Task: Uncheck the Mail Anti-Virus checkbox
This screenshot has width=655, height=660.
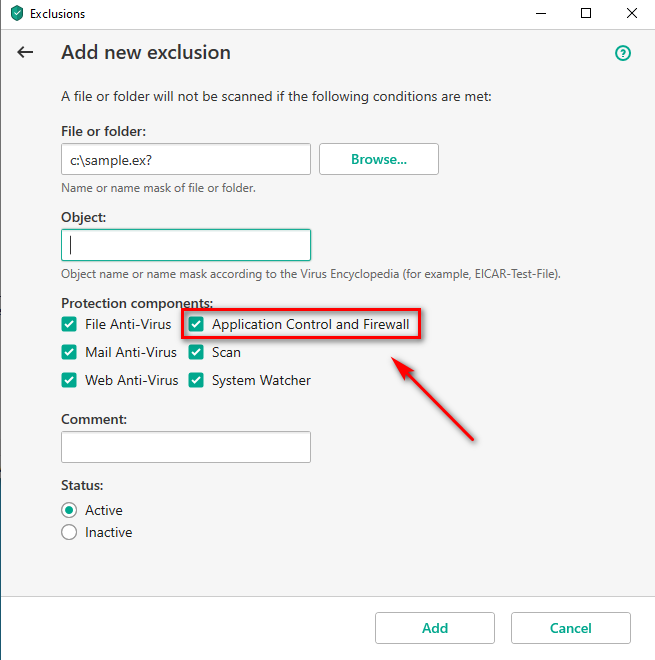Action: click(x=69, y=352)
